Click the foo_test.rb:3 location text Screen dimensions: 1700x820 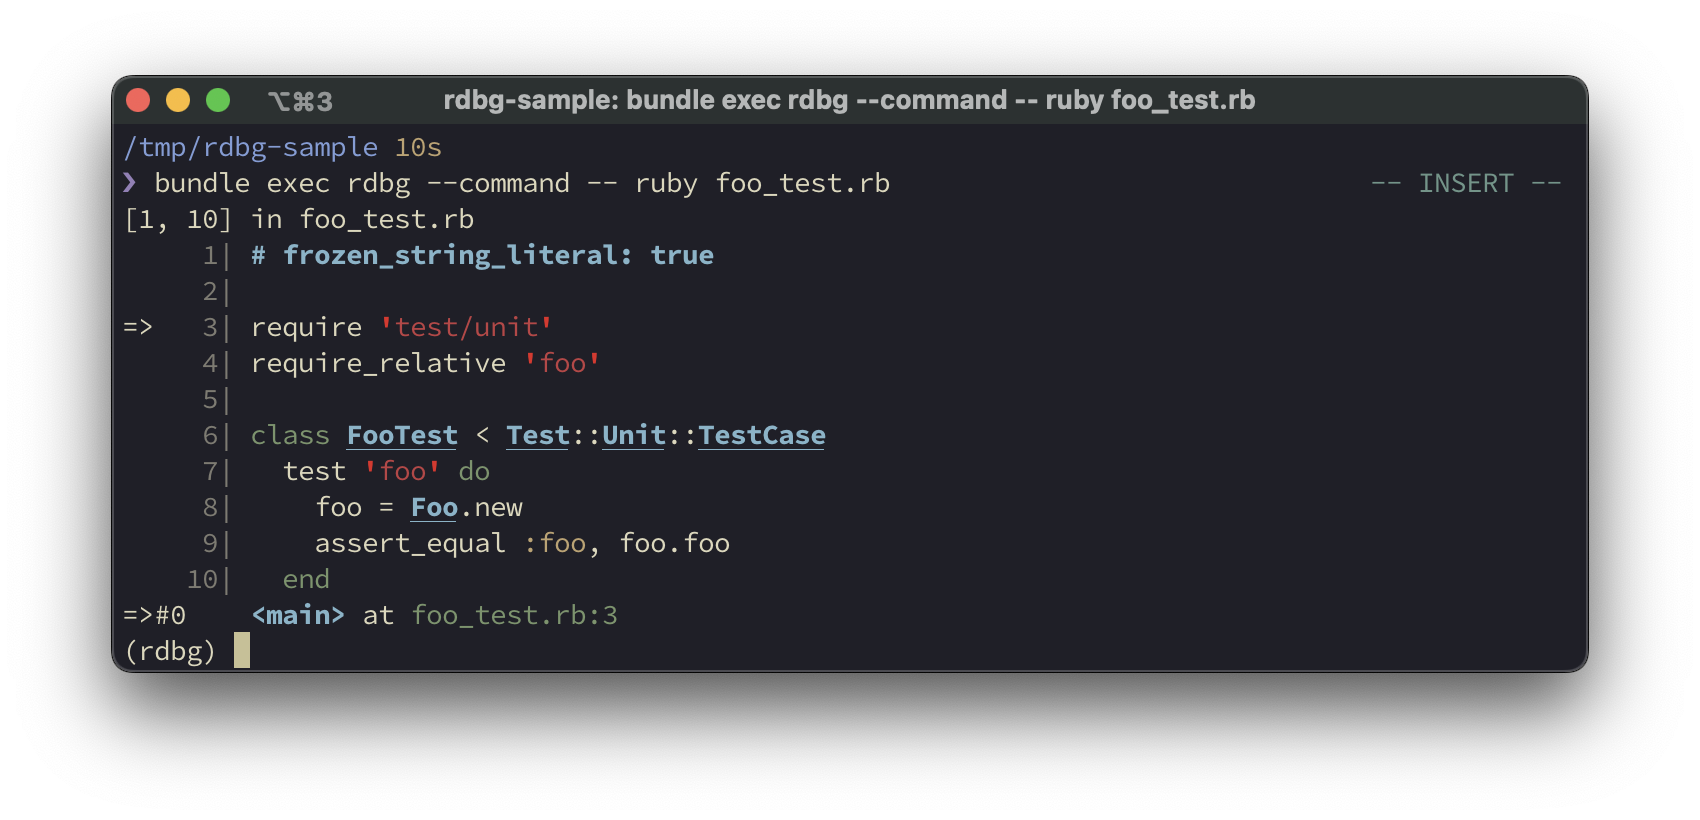(515, 615)
